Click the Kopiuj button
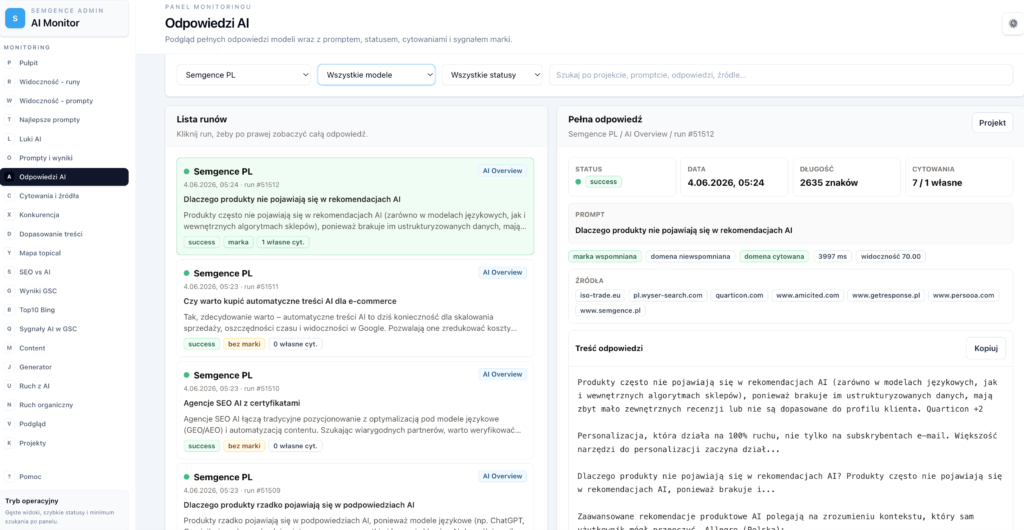Viewport: 1024px width, 530px height. [x=986, y=348]
